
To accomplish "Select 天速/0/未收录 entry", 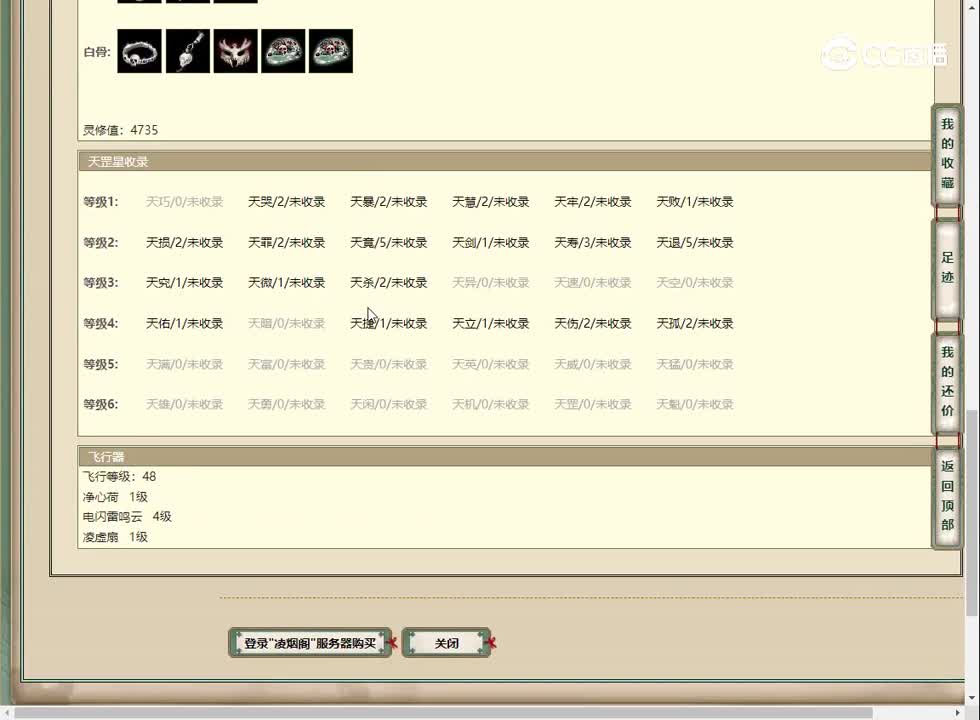I will (592, 282).
